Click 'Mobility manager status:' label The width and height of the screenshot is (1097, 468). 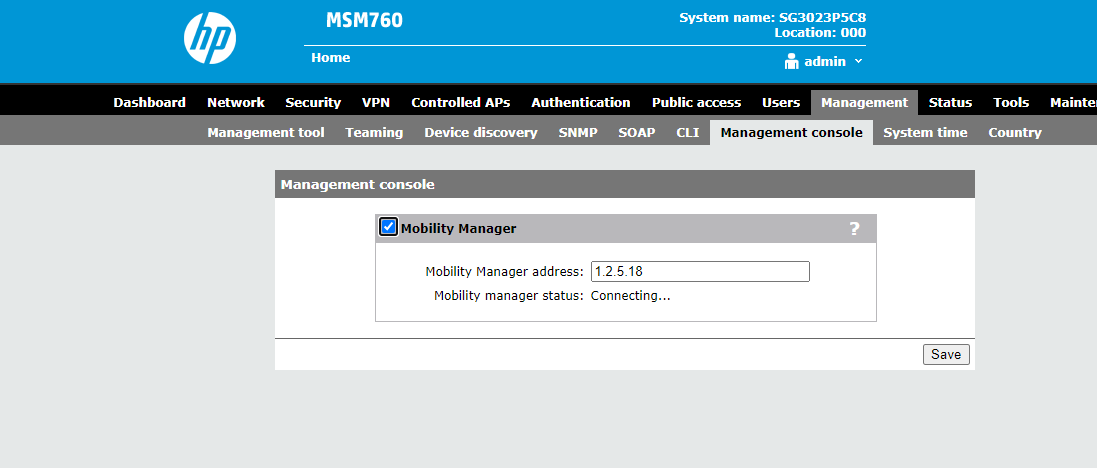(x=509, y=296)
